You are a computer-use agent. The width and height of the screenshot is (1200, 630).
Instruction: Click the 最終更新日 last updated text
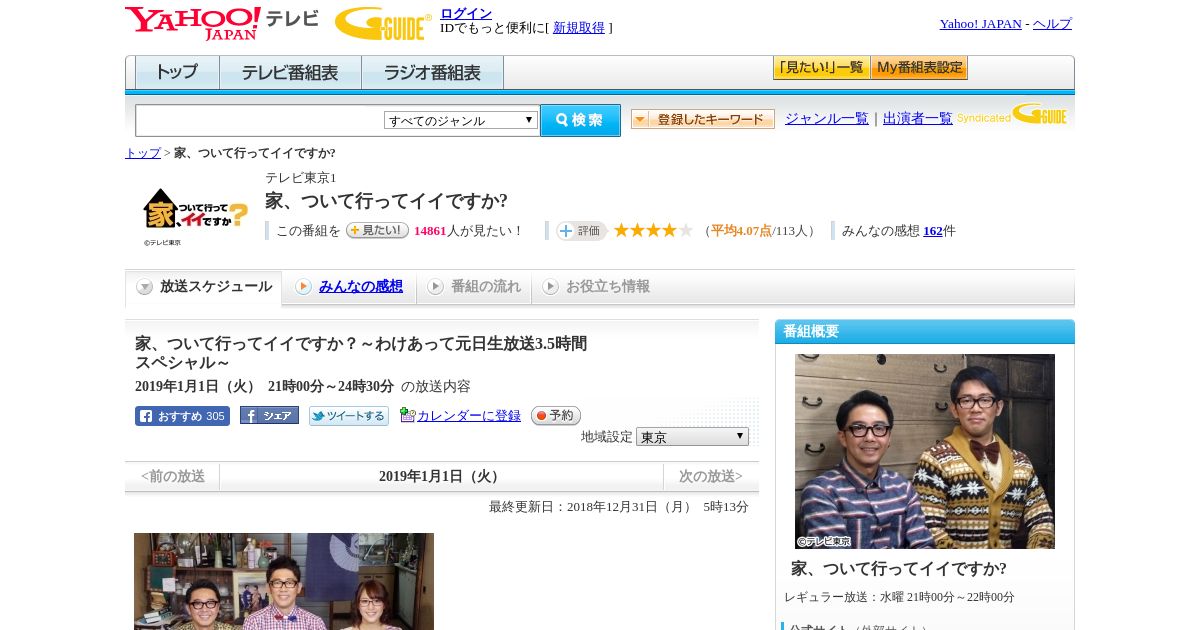(619, 507)
